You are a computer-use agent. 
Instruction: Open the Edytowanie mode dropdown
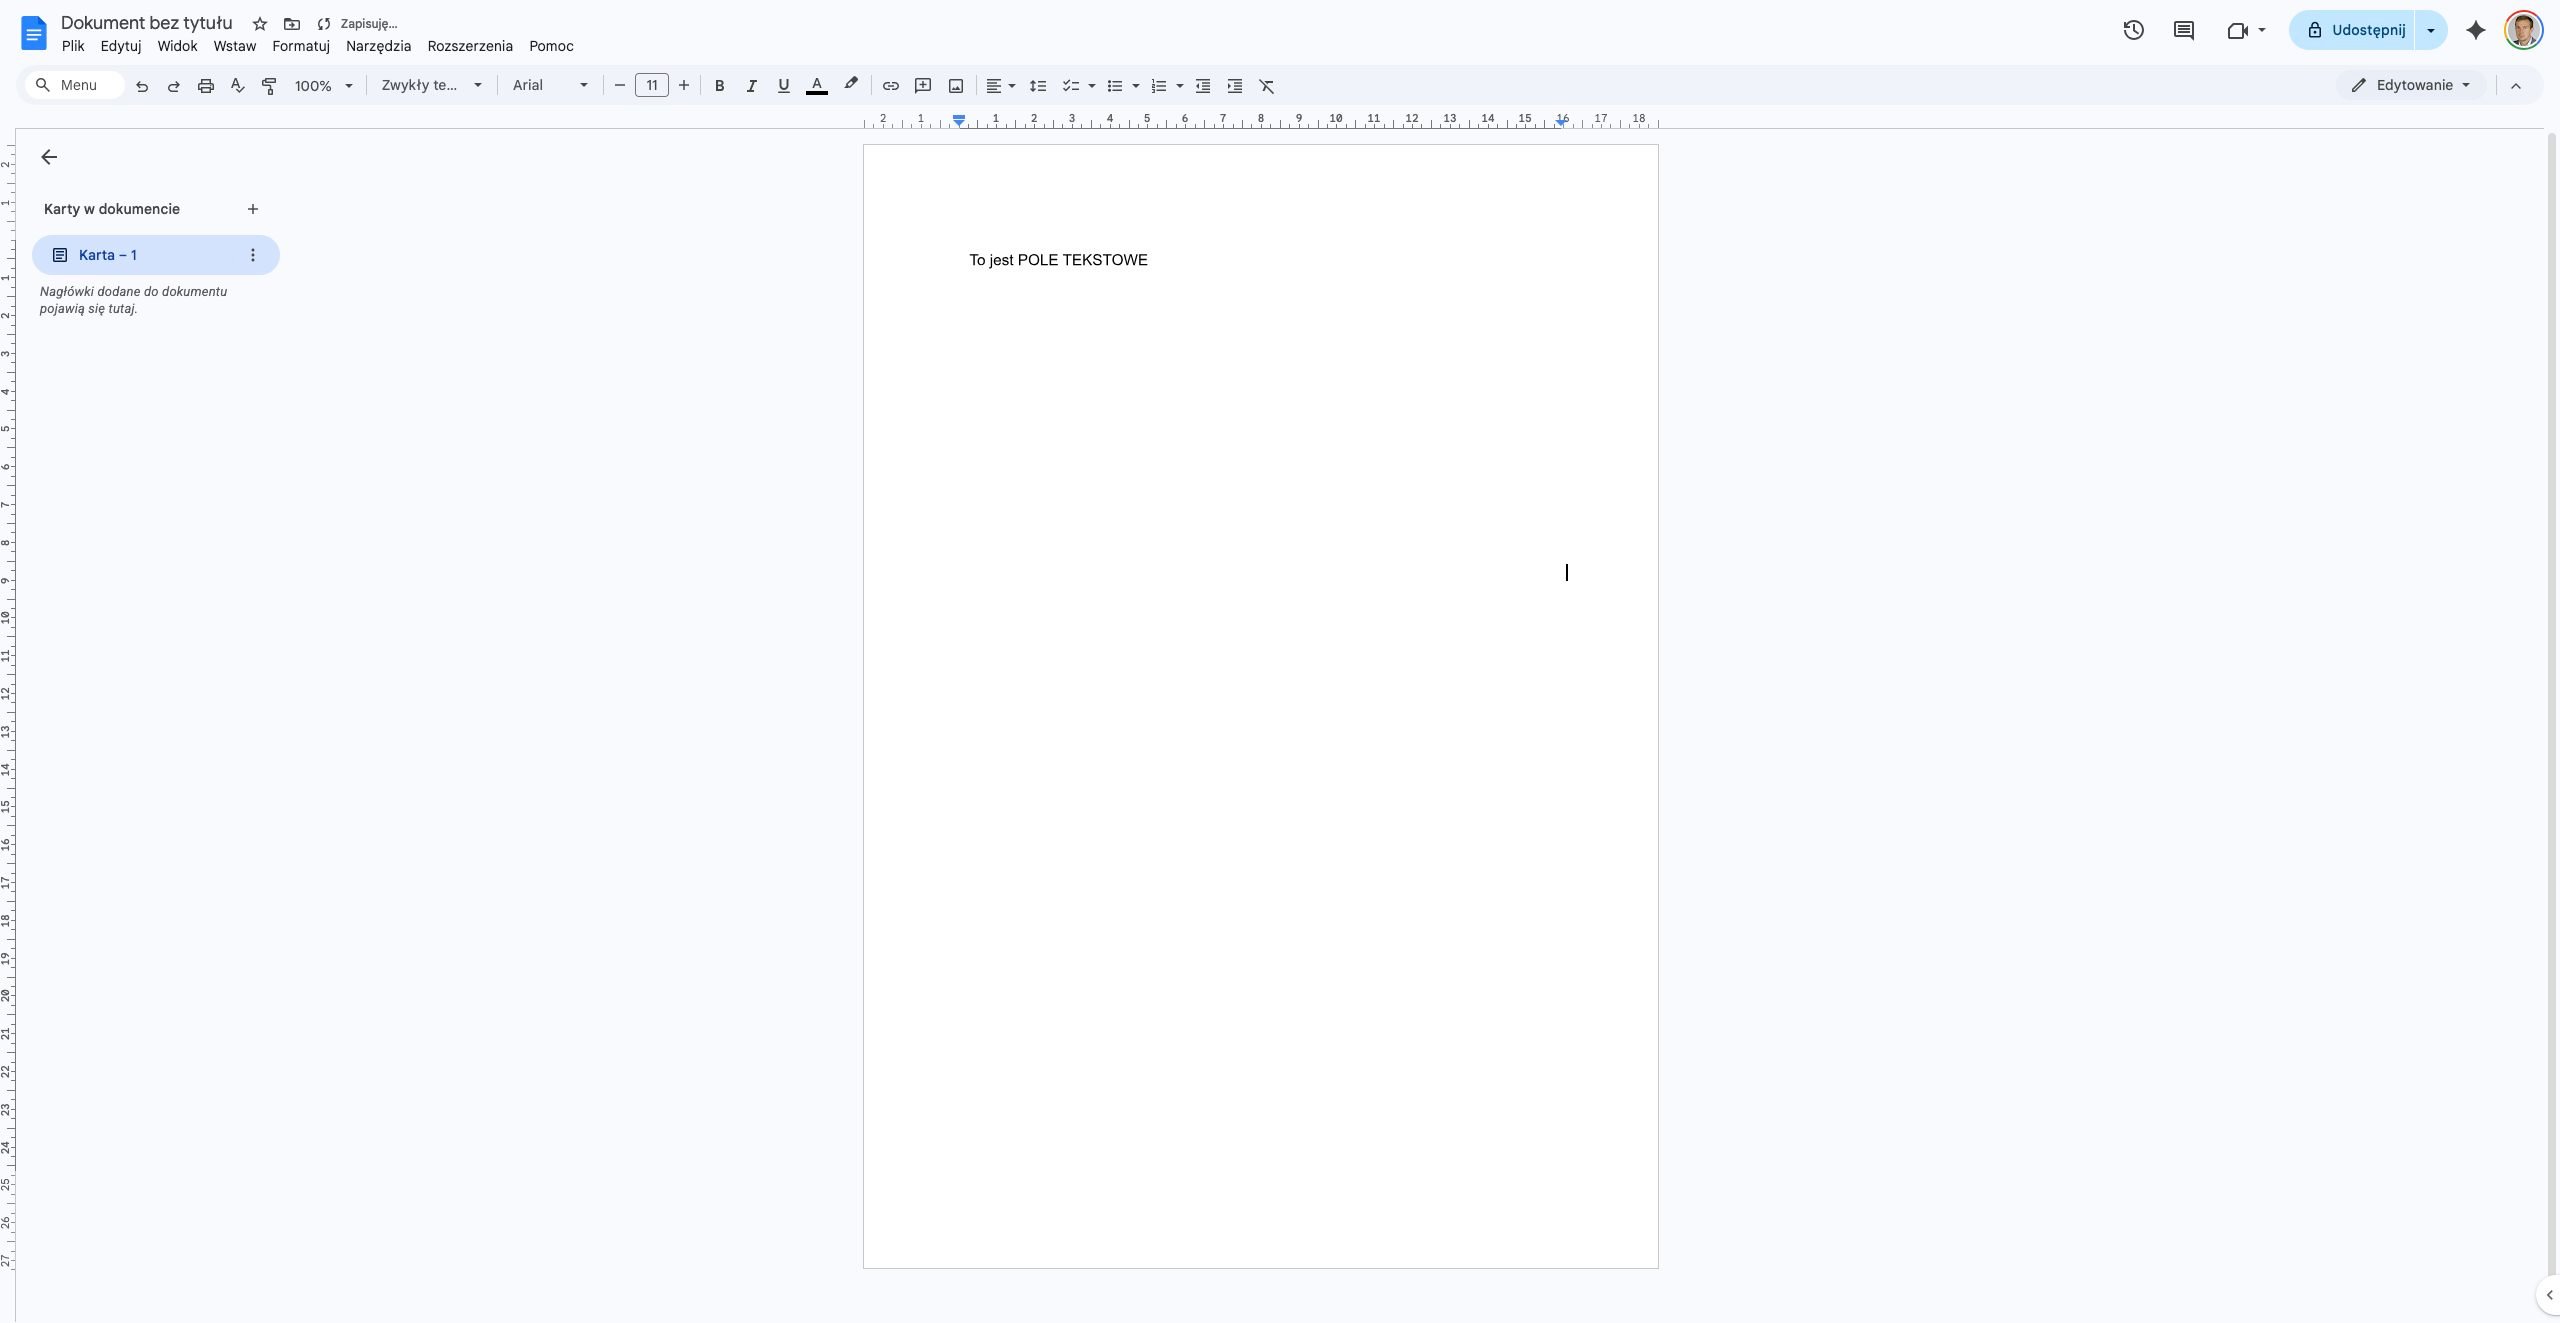tap(2411, 85)
